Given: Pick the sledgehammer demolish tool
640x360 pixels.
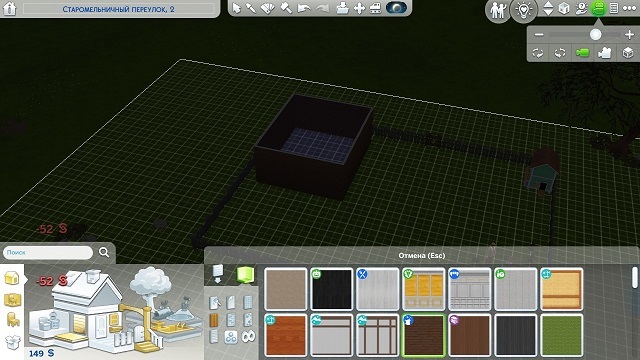Looking at the screenshot, I should (286, 8).
